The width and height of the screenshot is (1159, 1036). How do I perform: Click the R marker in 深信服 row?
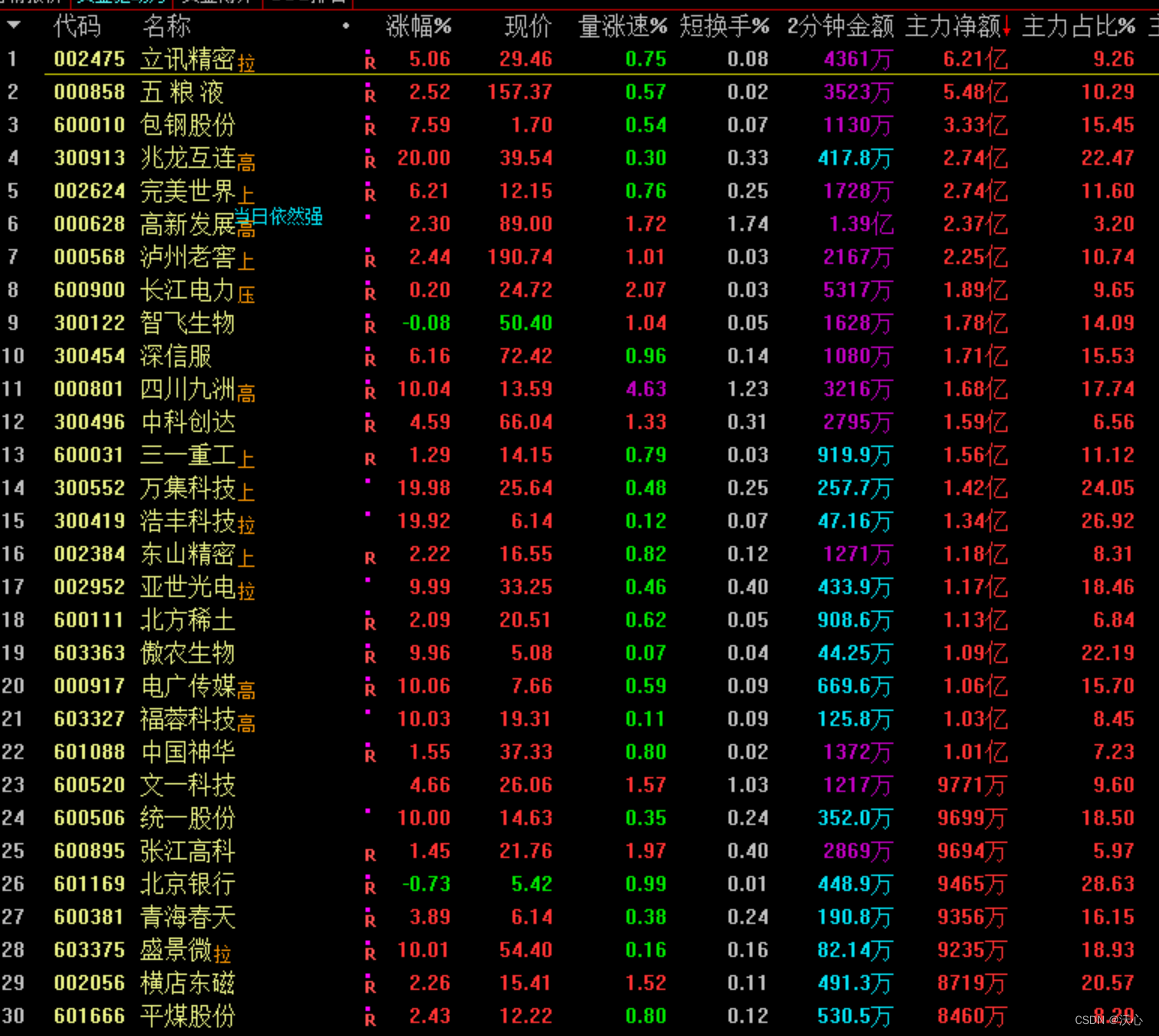pyautogui.click(x=370, y=359)
